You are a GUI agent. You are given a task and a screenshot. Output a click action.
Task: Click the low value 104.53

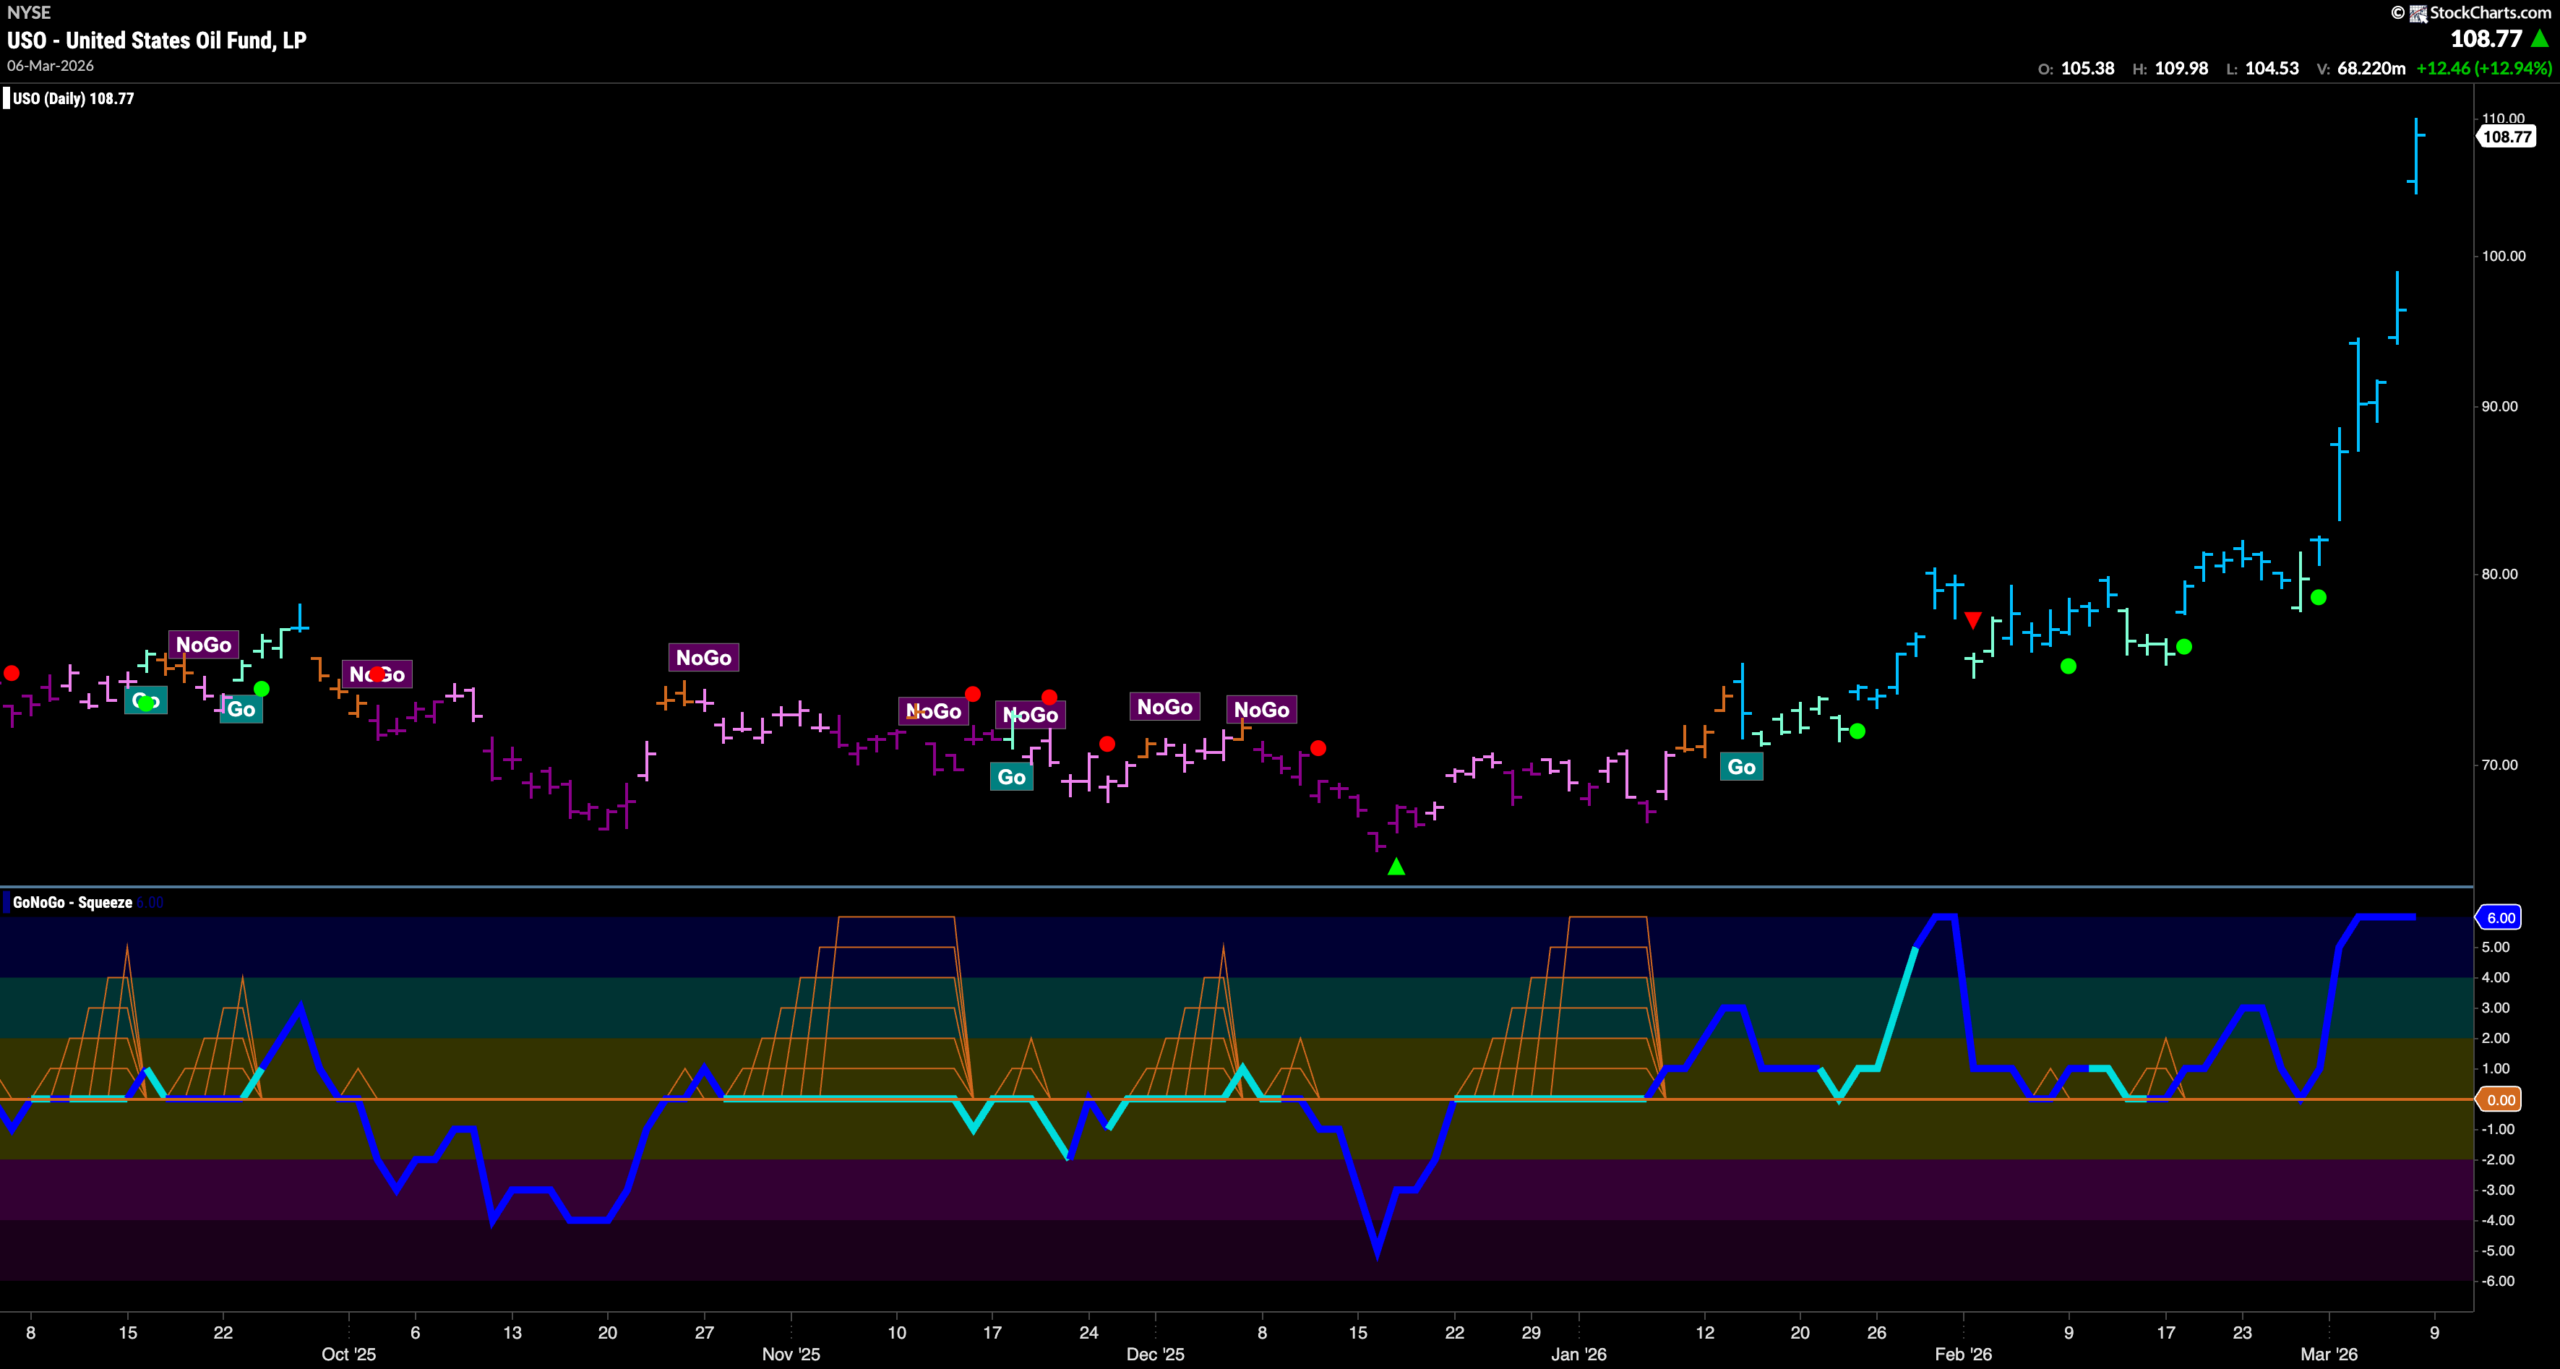point(2272,69)
